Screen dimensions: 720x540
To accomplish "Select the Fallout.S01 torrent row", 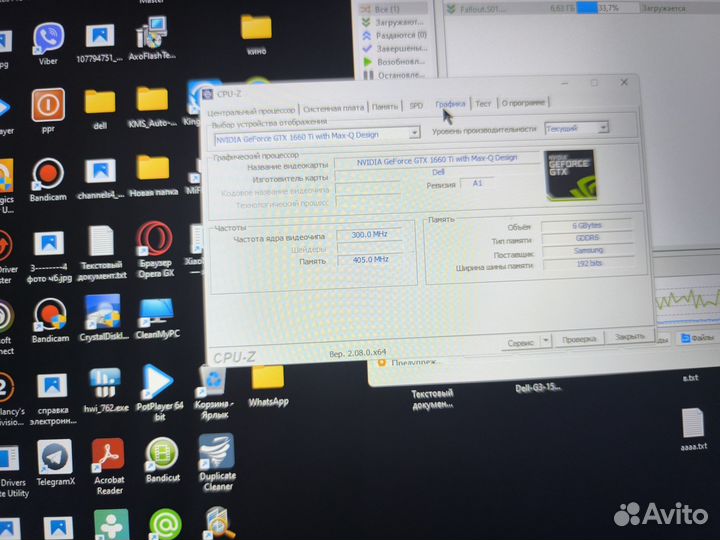I will [581, 8].
